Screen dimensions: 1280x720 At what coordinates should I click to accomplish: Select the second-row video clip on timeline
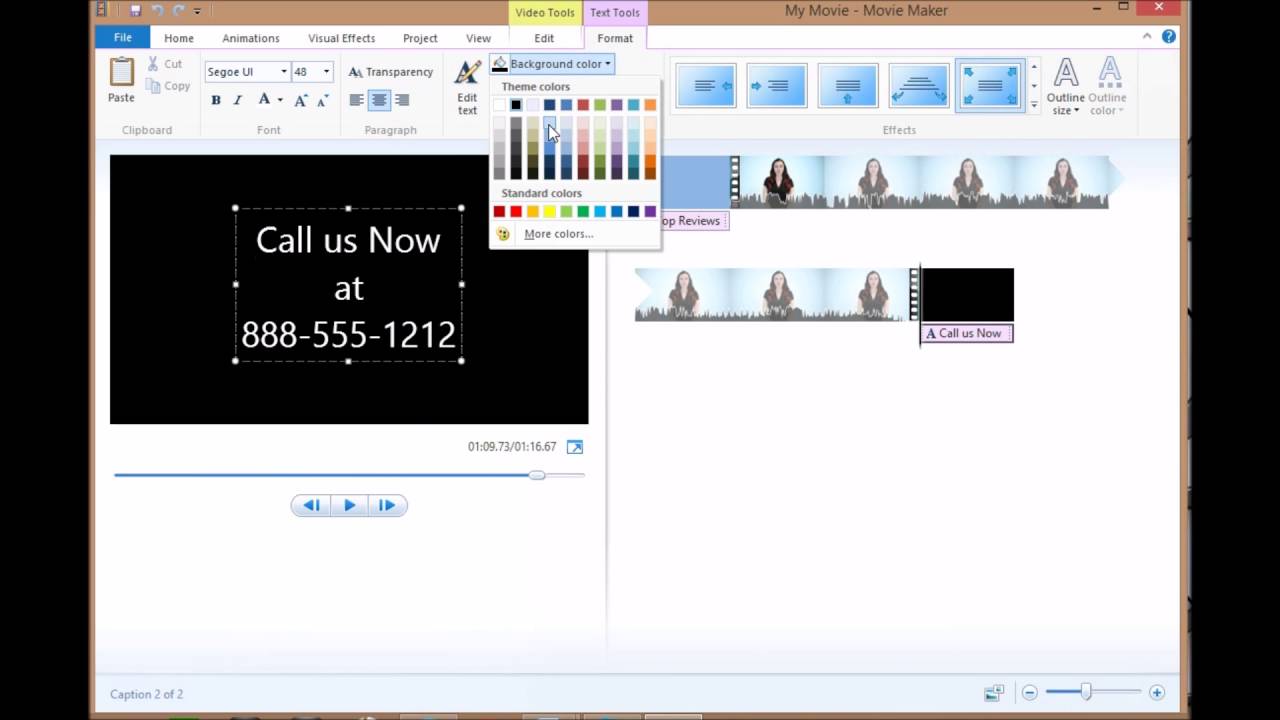(x=771, y=294)
